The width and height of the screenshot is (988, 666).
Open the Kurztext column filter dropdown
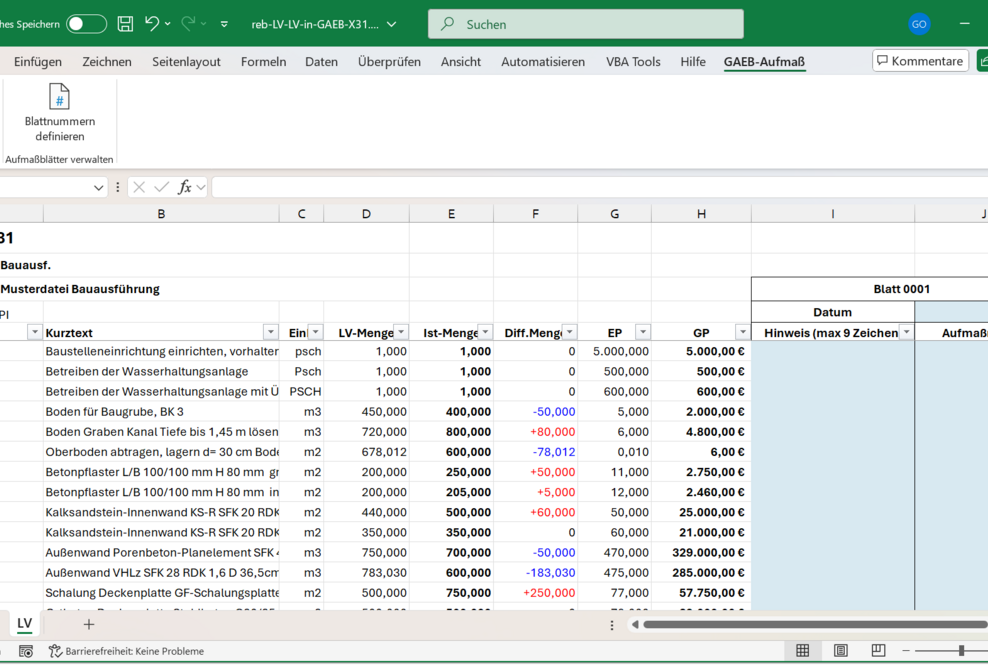tap(270, 332)
